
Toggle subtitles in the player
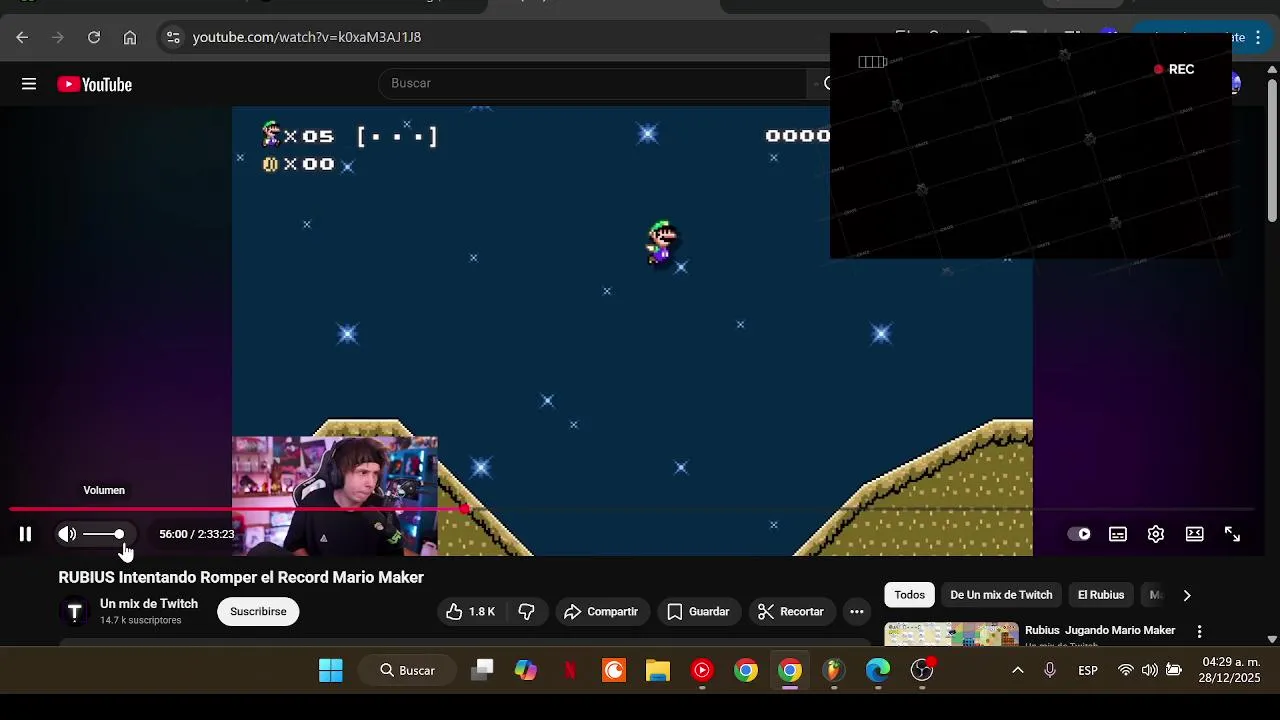tap(1118, 534)
